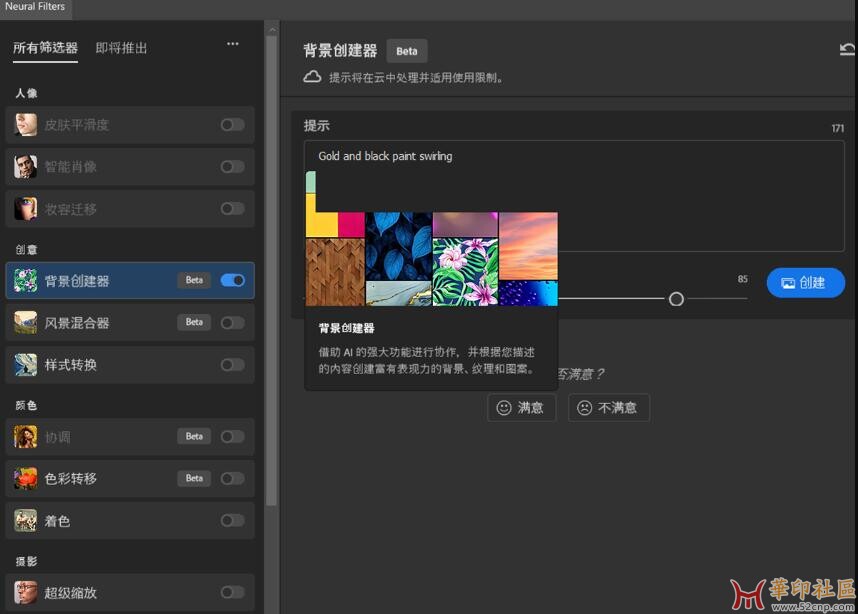Click the frowning face icon in 不满意 button
The width and height of the screenshot is (858, 614).
(584, 408)
